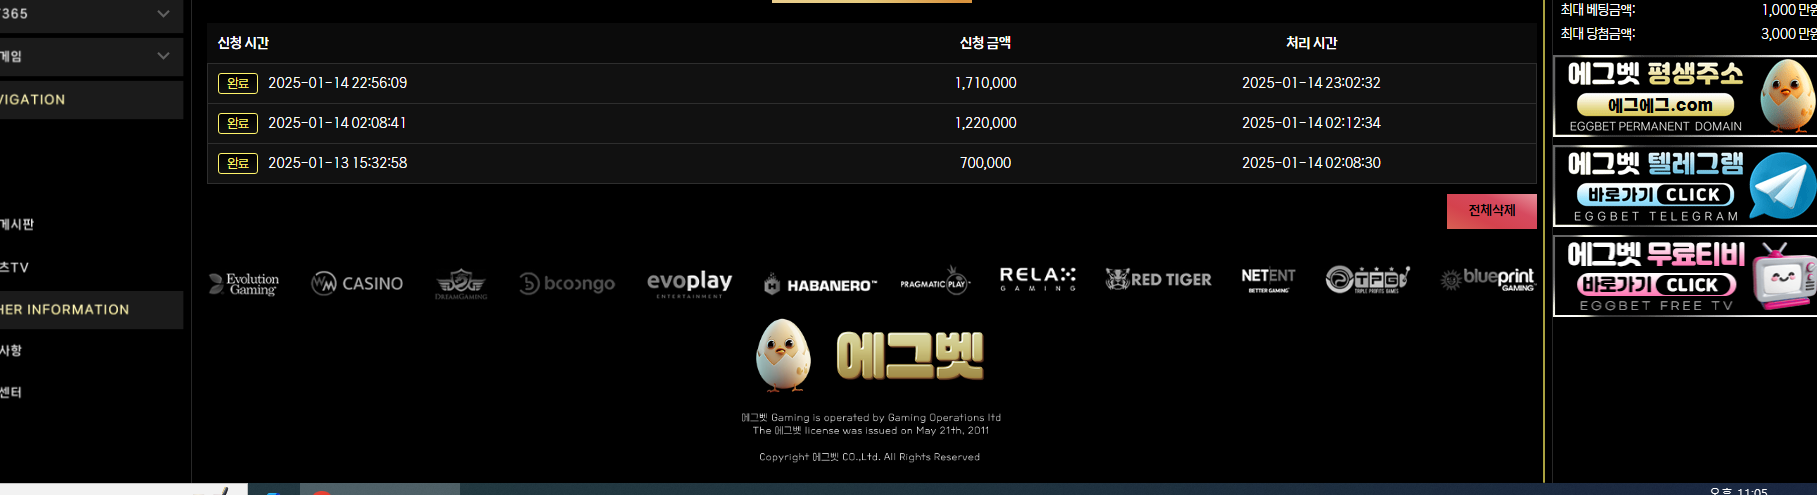Expand the 게임 sidebar dropdown chevron

tap(163, 56)
